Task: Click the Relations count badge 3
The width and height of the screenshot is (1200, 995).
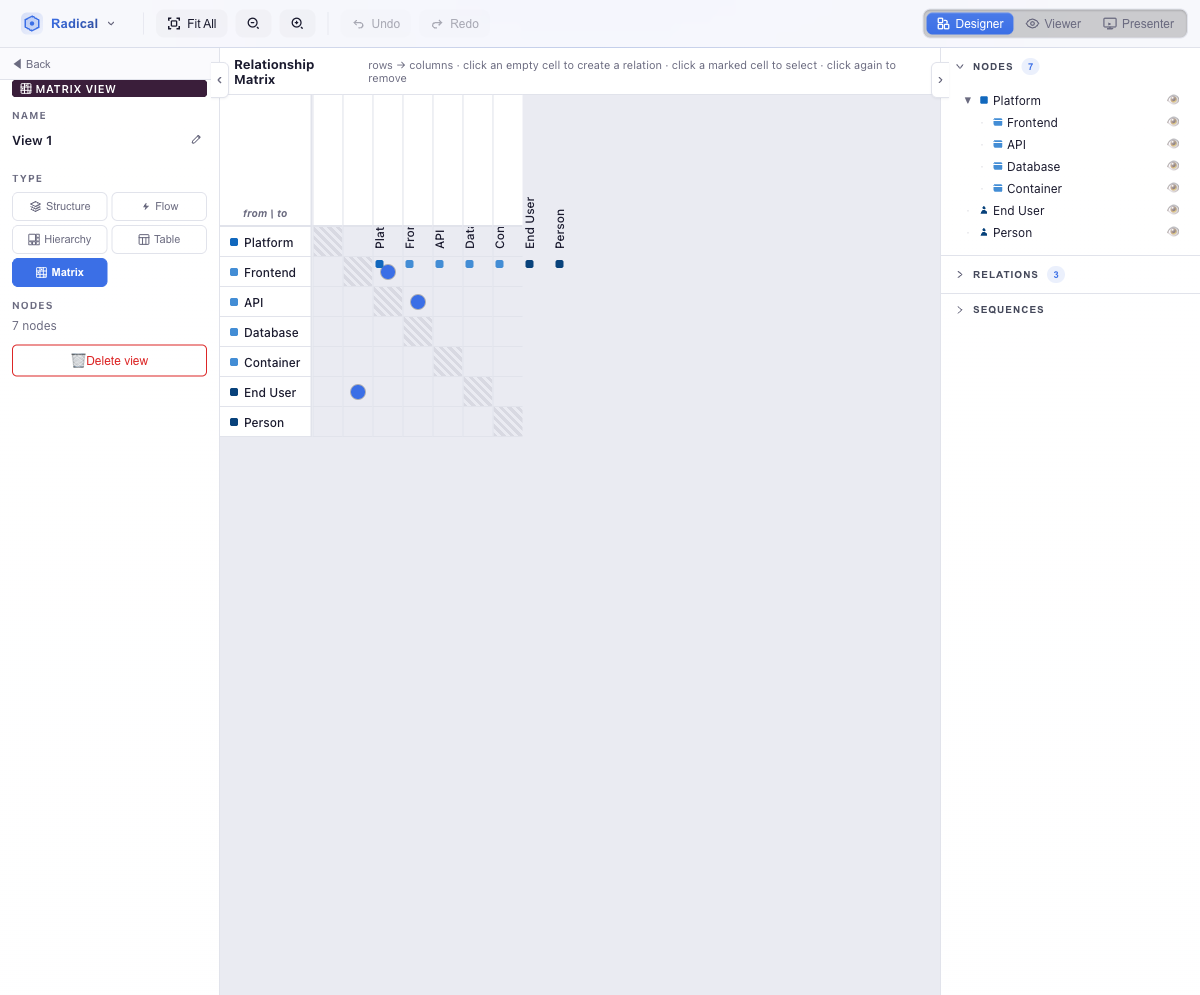Action: point(1056,274)
